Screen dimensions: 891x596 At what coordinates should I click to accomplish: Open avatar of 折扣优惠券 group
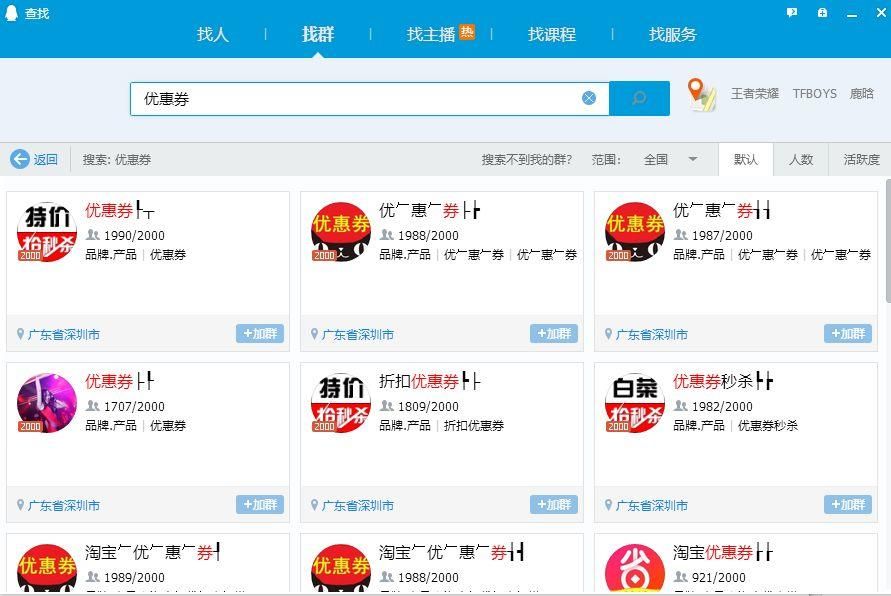coord(341,403)
